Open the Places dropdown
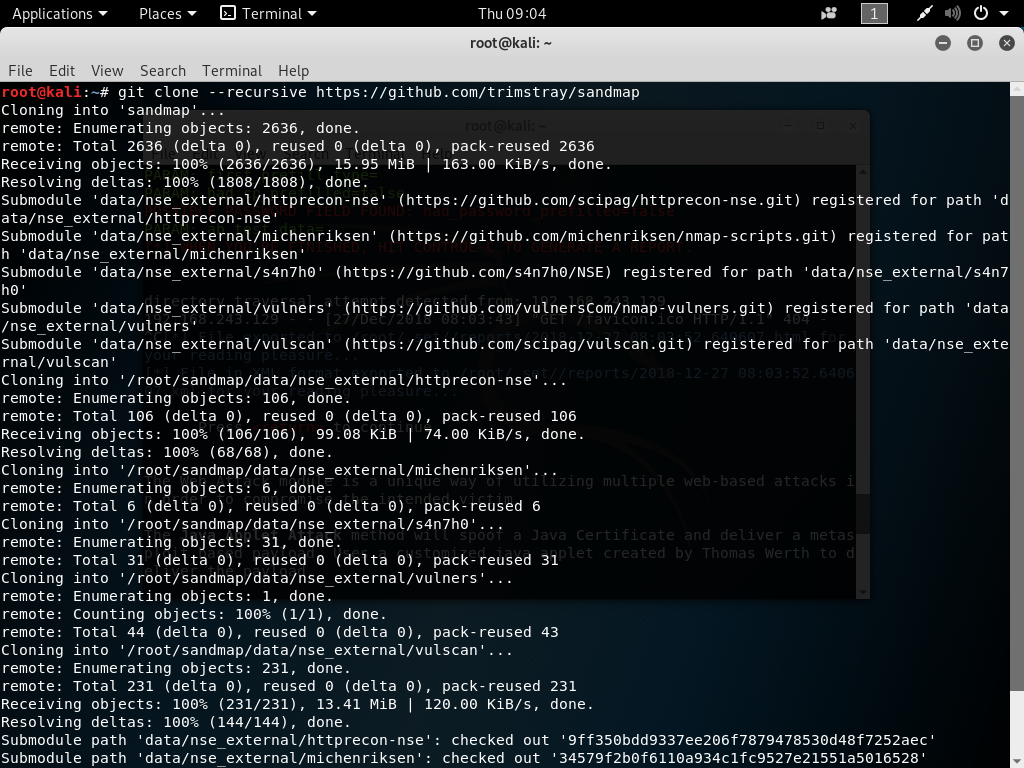Image resolution: width=1024 pixels, height=768 pixels. pyautogui.click(x=160, y=14)
